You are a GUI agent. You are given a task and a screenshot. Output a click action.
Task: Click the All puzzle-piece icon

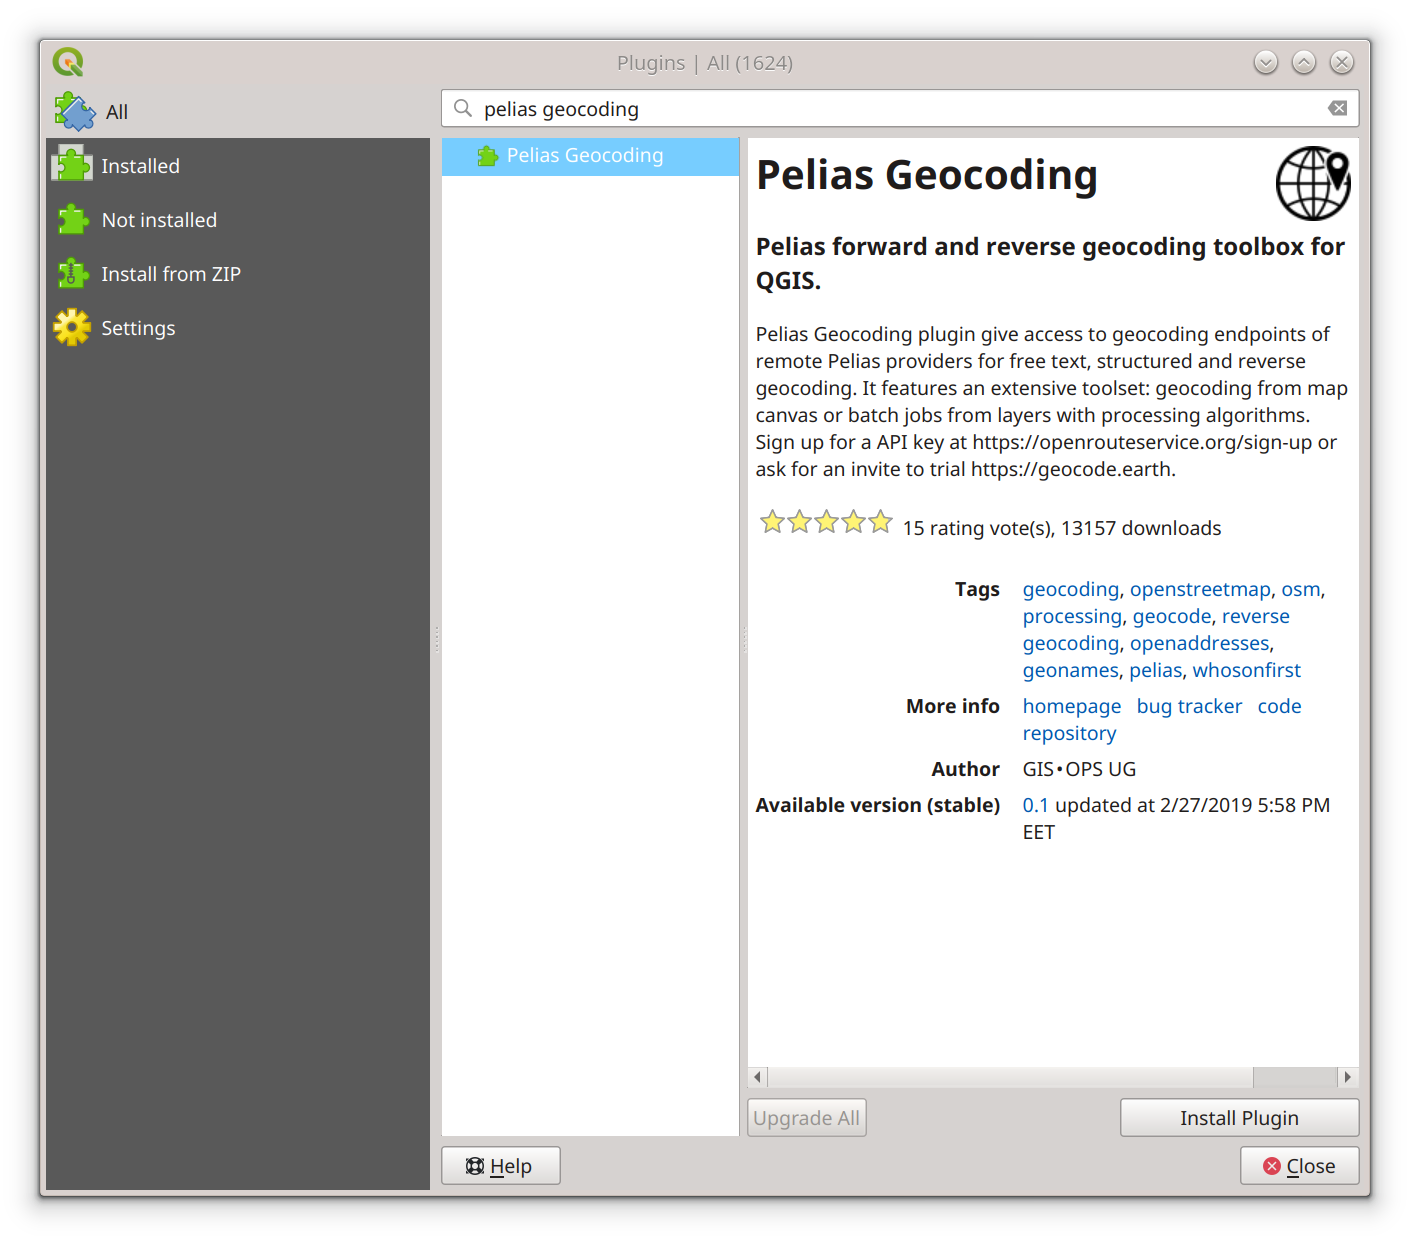click(x=75, y=112)
